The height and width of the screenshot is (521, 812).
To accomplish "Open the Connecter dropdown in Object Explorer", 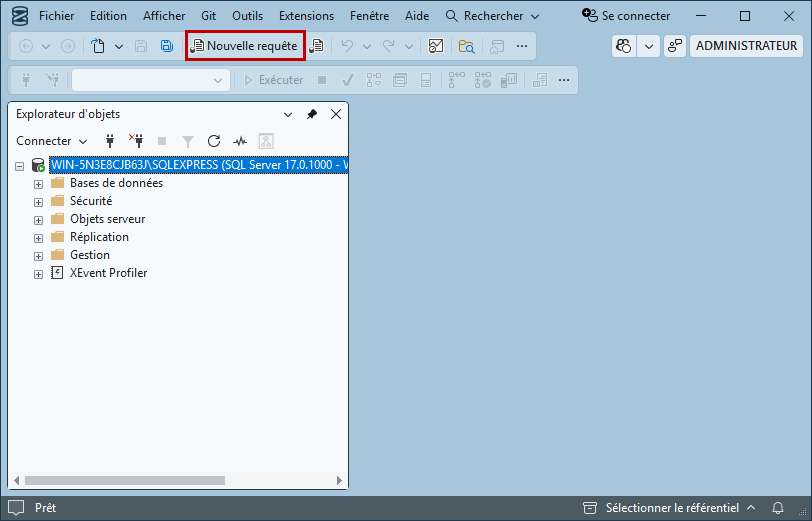I will pos(52,141).
